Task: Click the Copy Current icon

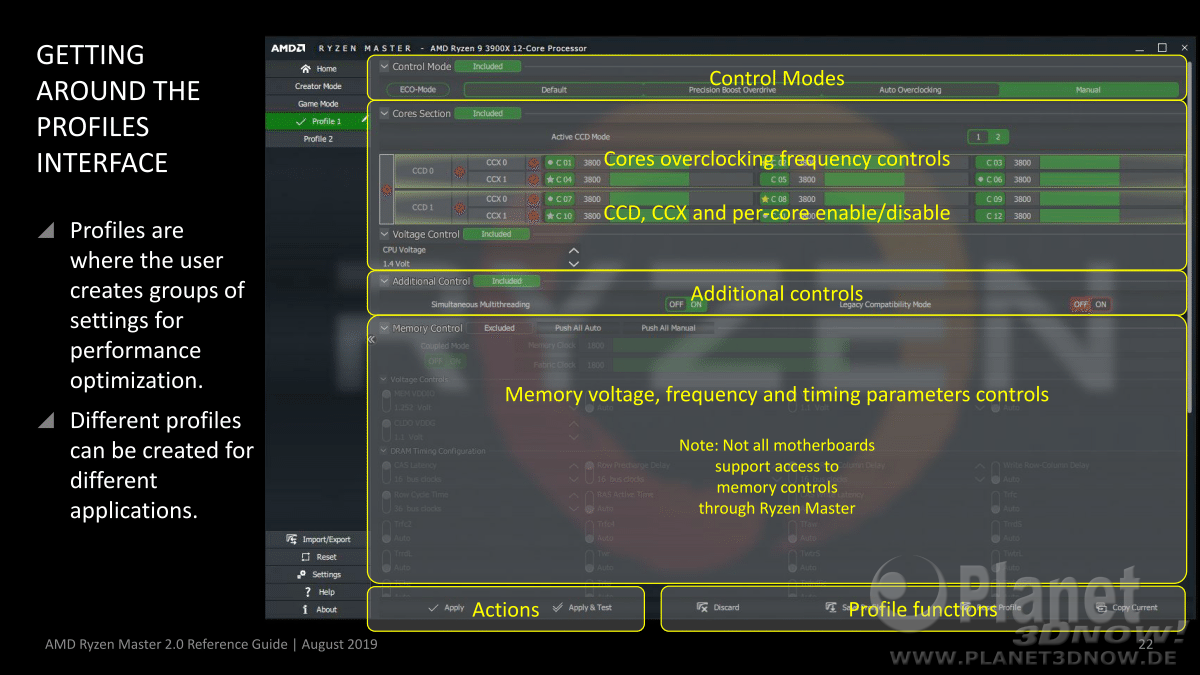Action: coord(1102,607)
